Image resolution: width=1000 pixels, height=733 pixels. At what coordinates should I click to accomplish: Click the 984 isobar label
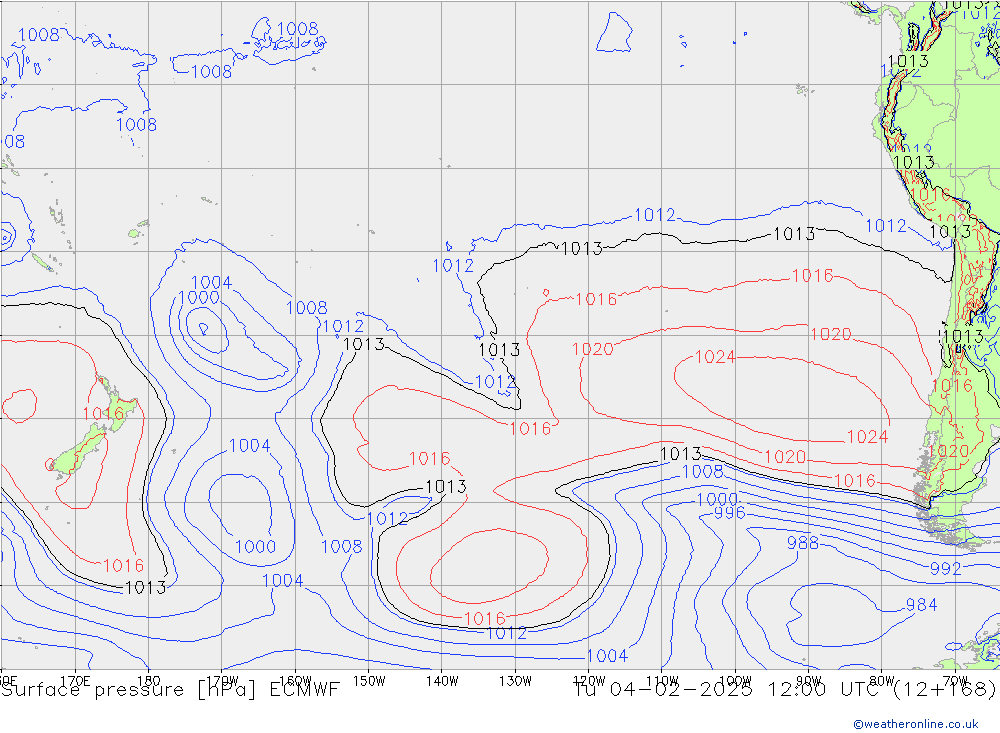tap(921, 605)
